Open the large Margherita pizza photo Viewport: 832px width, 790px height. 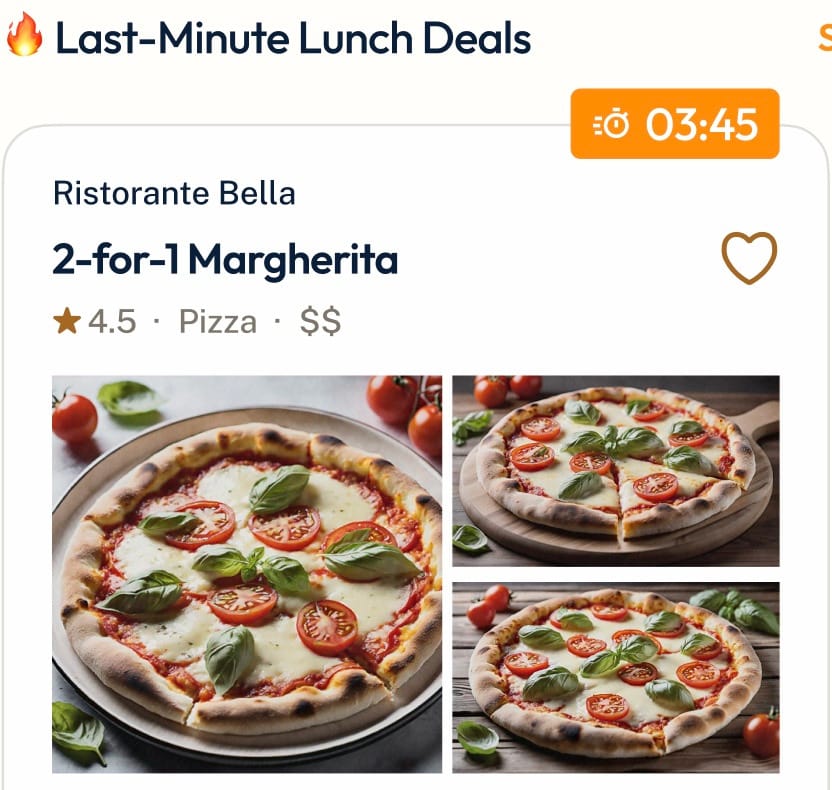coord(247,574)
